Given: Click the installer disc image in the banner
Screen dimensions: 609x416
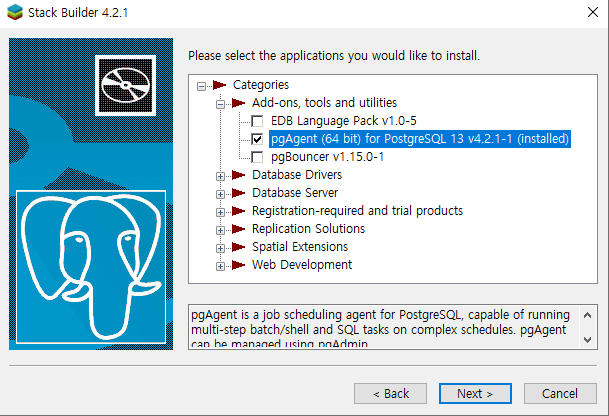Looking at the screenshot, I should click(x=125, y=85).
